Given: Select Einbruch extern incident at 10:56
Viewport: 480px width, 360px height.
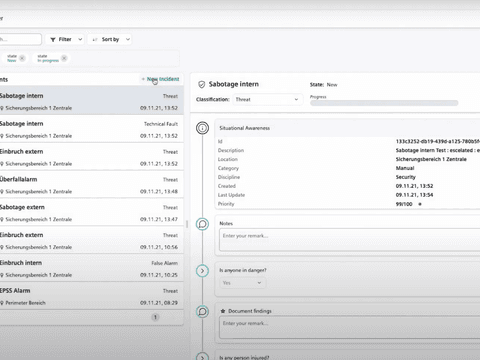Looking at the screenshot, I should 91,240.
